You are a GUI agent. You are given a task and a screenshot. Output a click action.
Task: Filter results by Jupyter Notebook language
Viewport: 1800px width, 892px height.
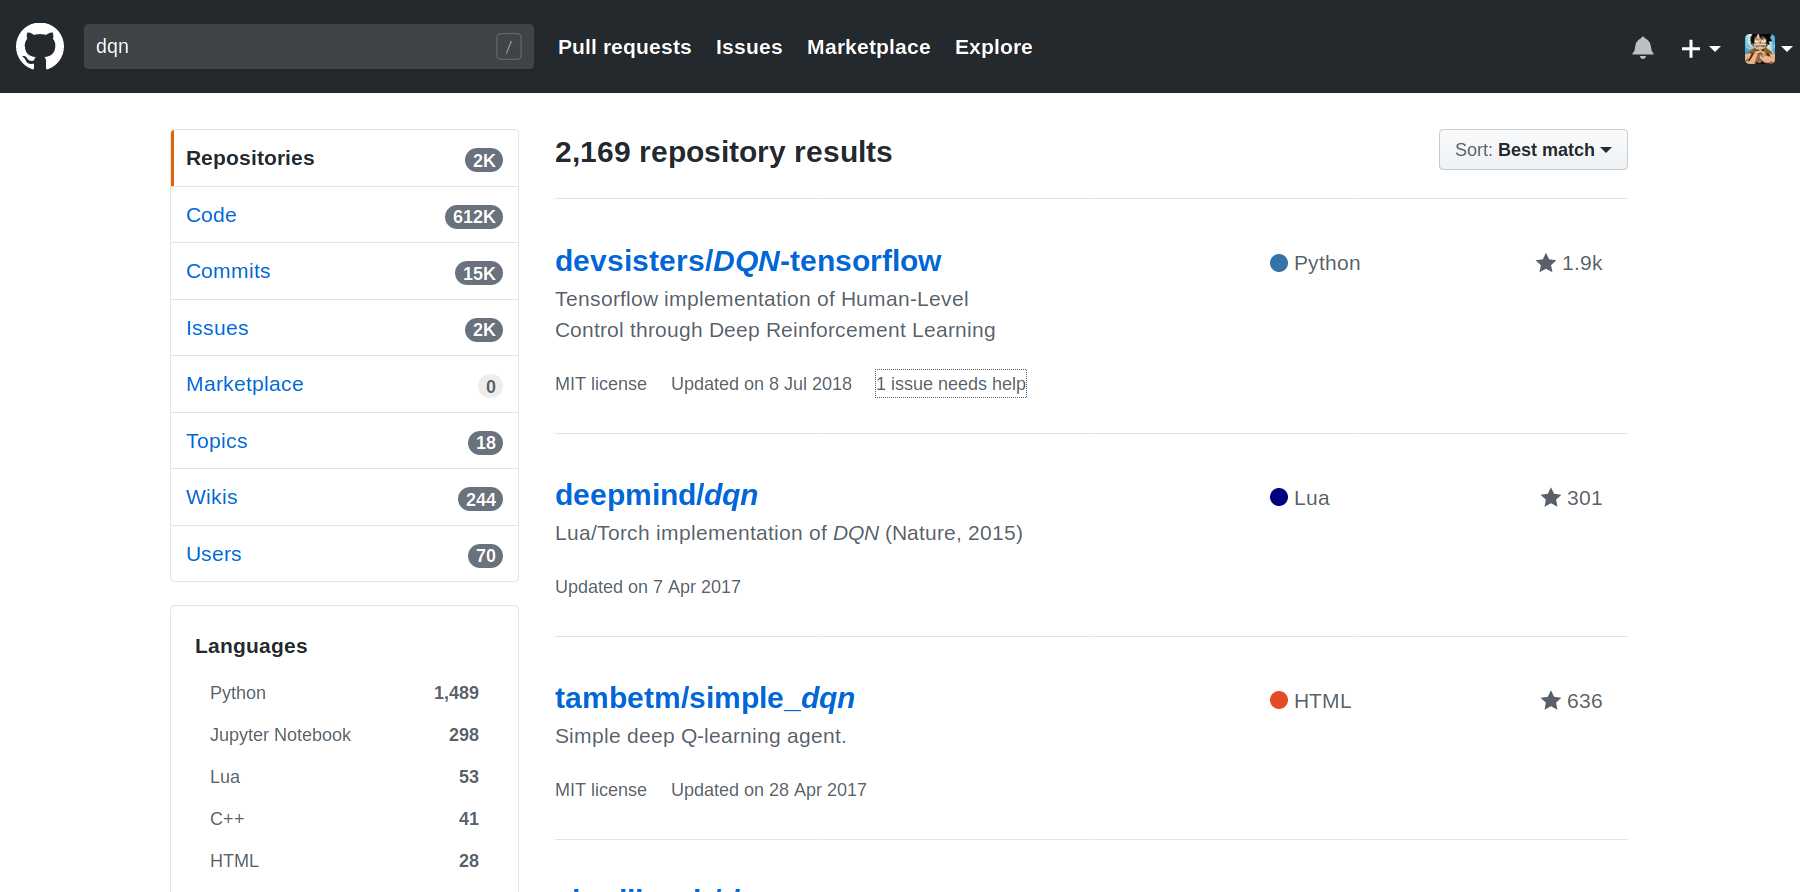(x=344, y=735)
